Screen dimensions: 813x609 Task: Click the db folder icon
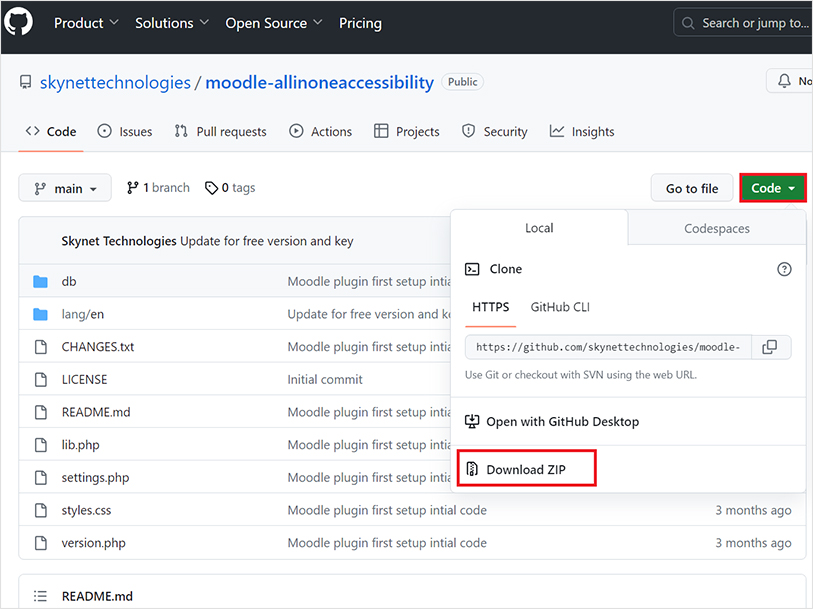click(x=41, y=282)
